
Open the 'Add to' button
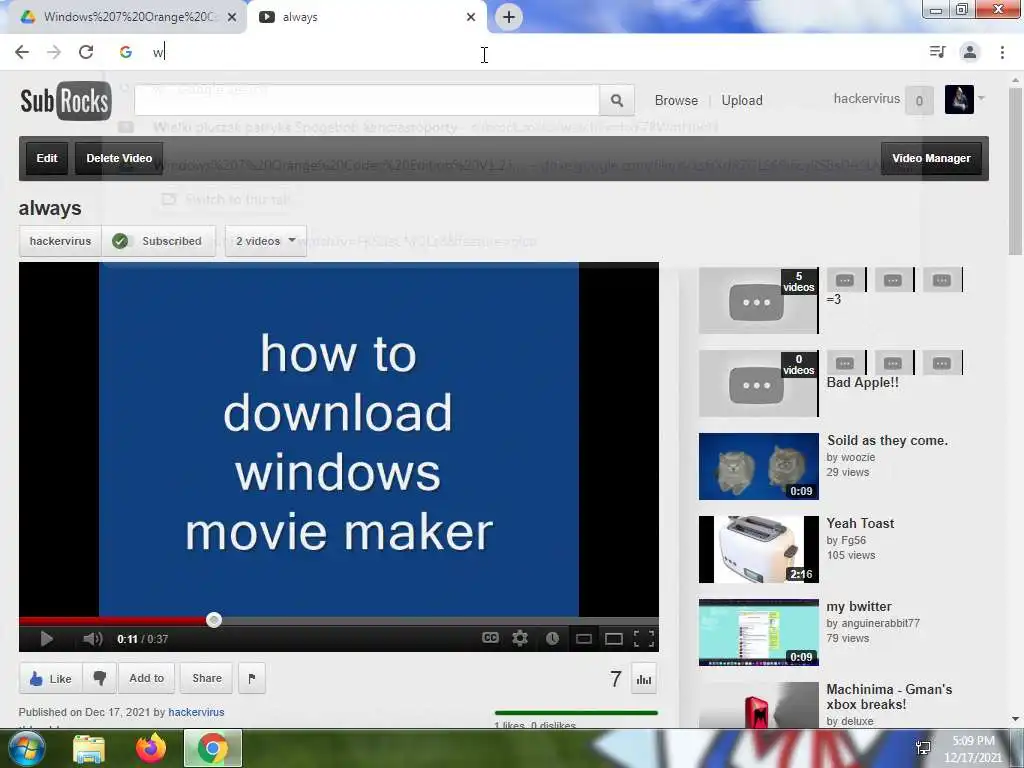(146, 679)
